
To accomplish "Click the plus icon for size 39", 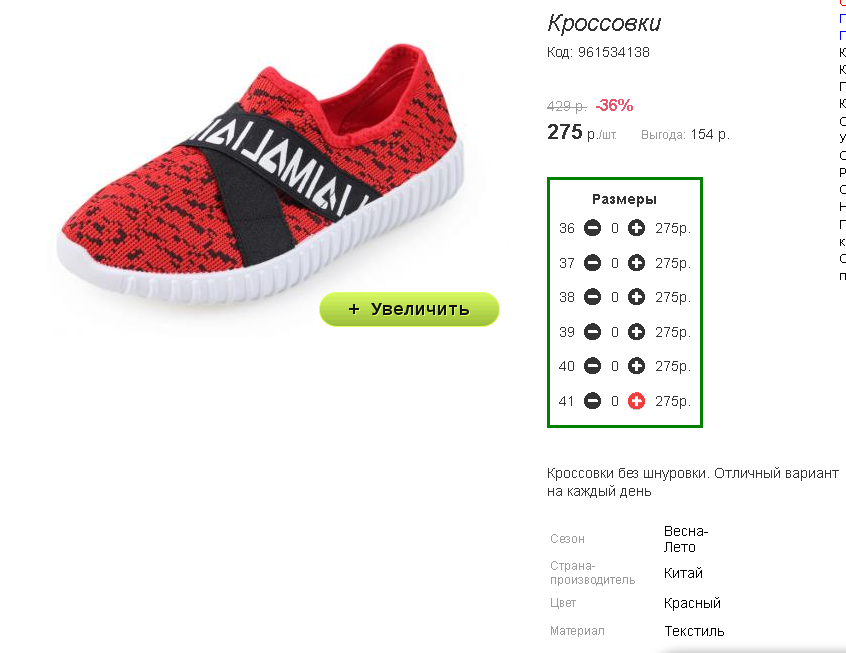I will [636, 331].
